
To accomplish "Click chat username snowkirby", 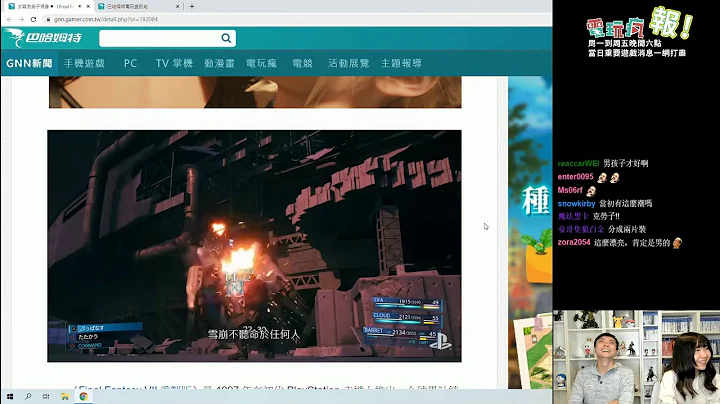I will coord(576,203).
